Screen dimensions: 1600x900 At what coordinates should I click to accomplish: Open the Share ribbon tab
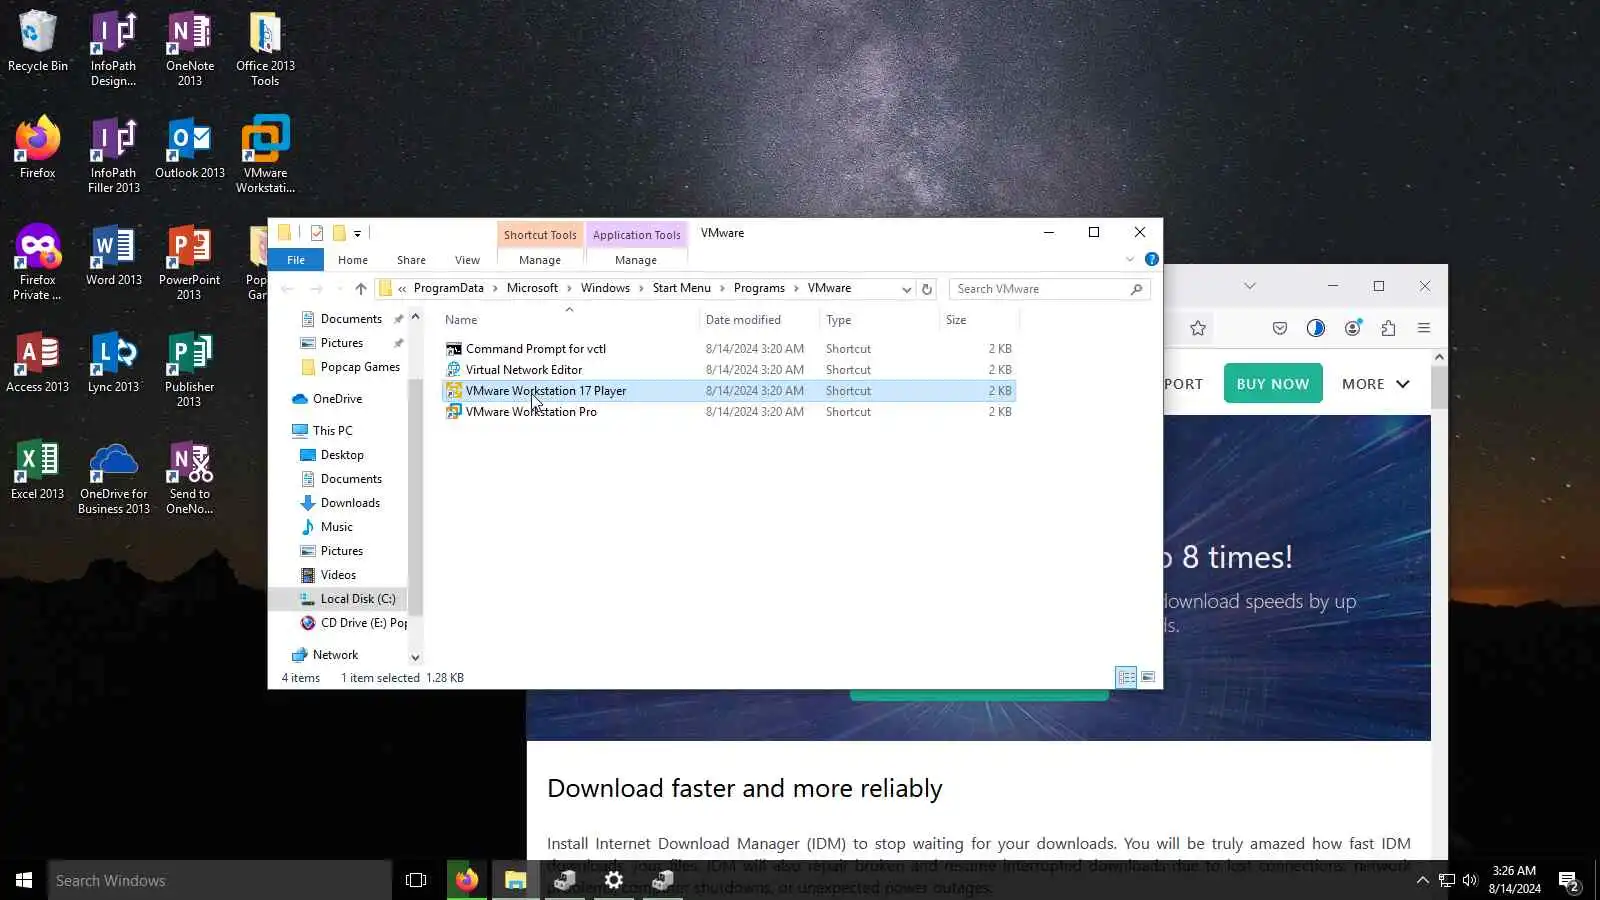(411, 260)
